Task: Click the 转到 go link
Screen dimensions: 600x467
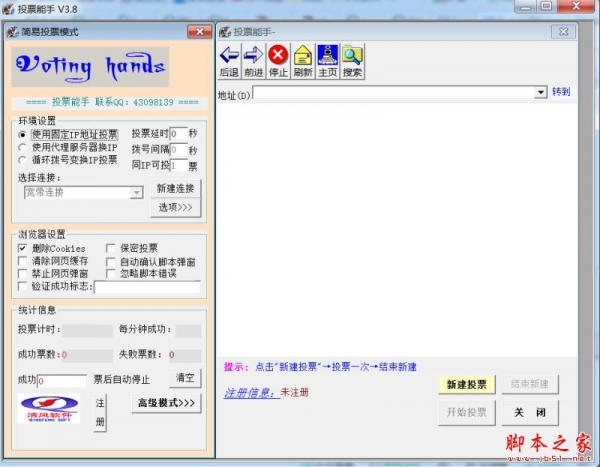Action: coord(561,91)
